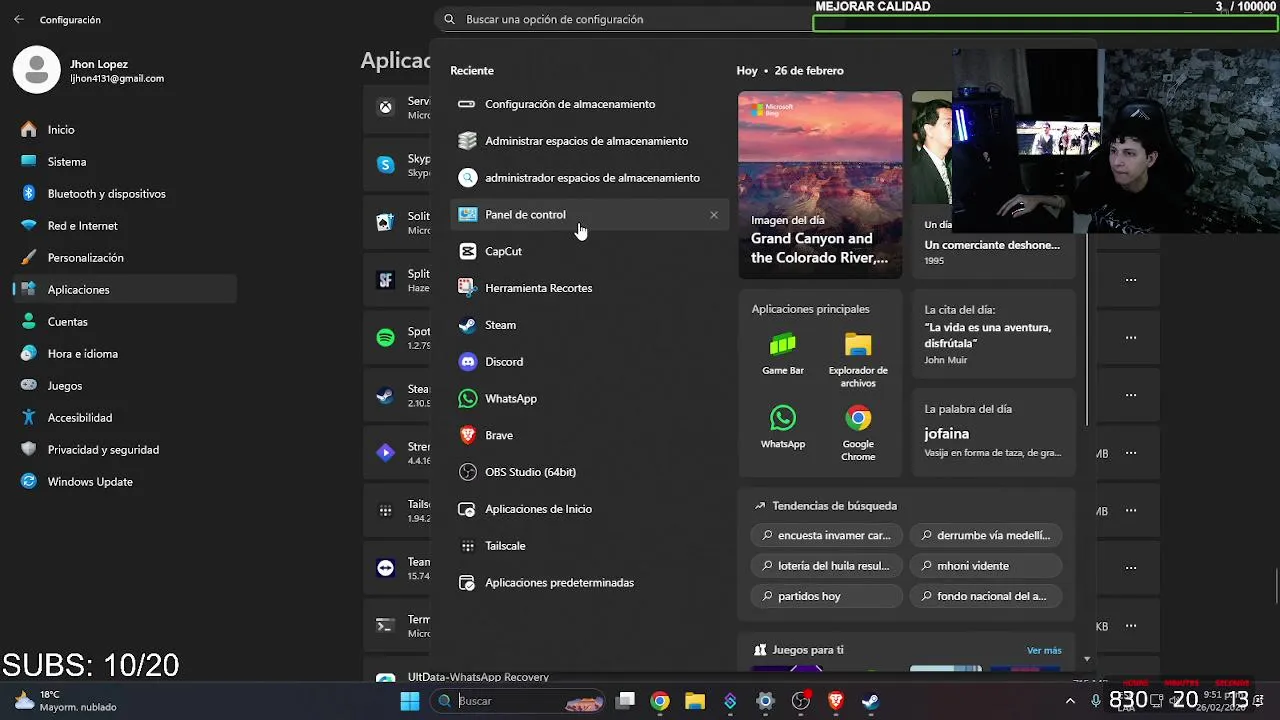Screen dimensions: 1280x720
Task: Open WhatsApp in the recent list
Action: click(x=589, y=398)
